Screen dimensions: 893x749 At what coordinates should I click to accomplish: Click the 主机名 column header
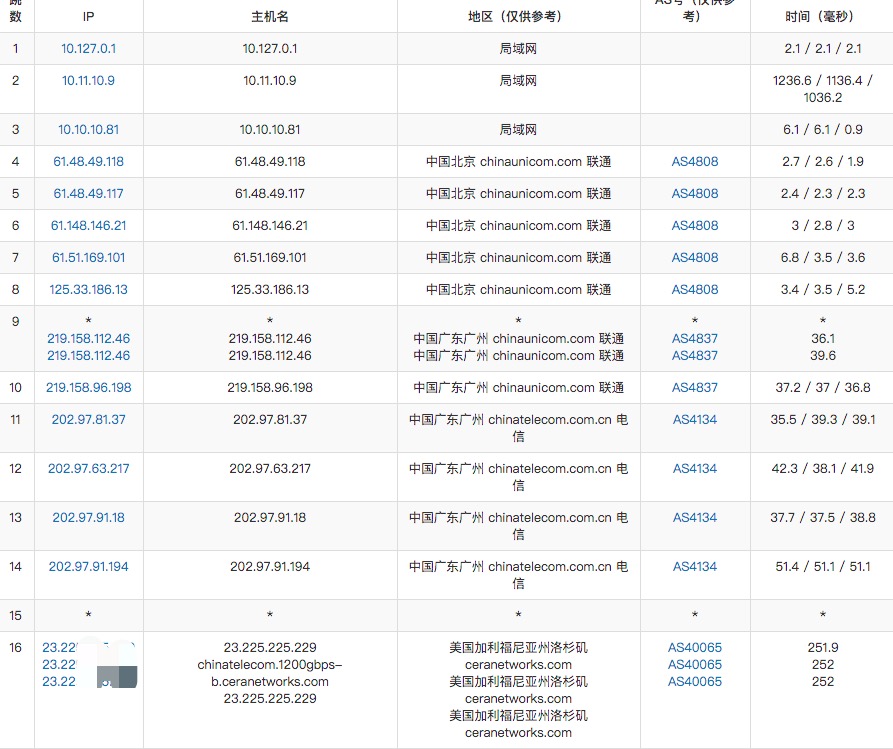click(270, 17)
